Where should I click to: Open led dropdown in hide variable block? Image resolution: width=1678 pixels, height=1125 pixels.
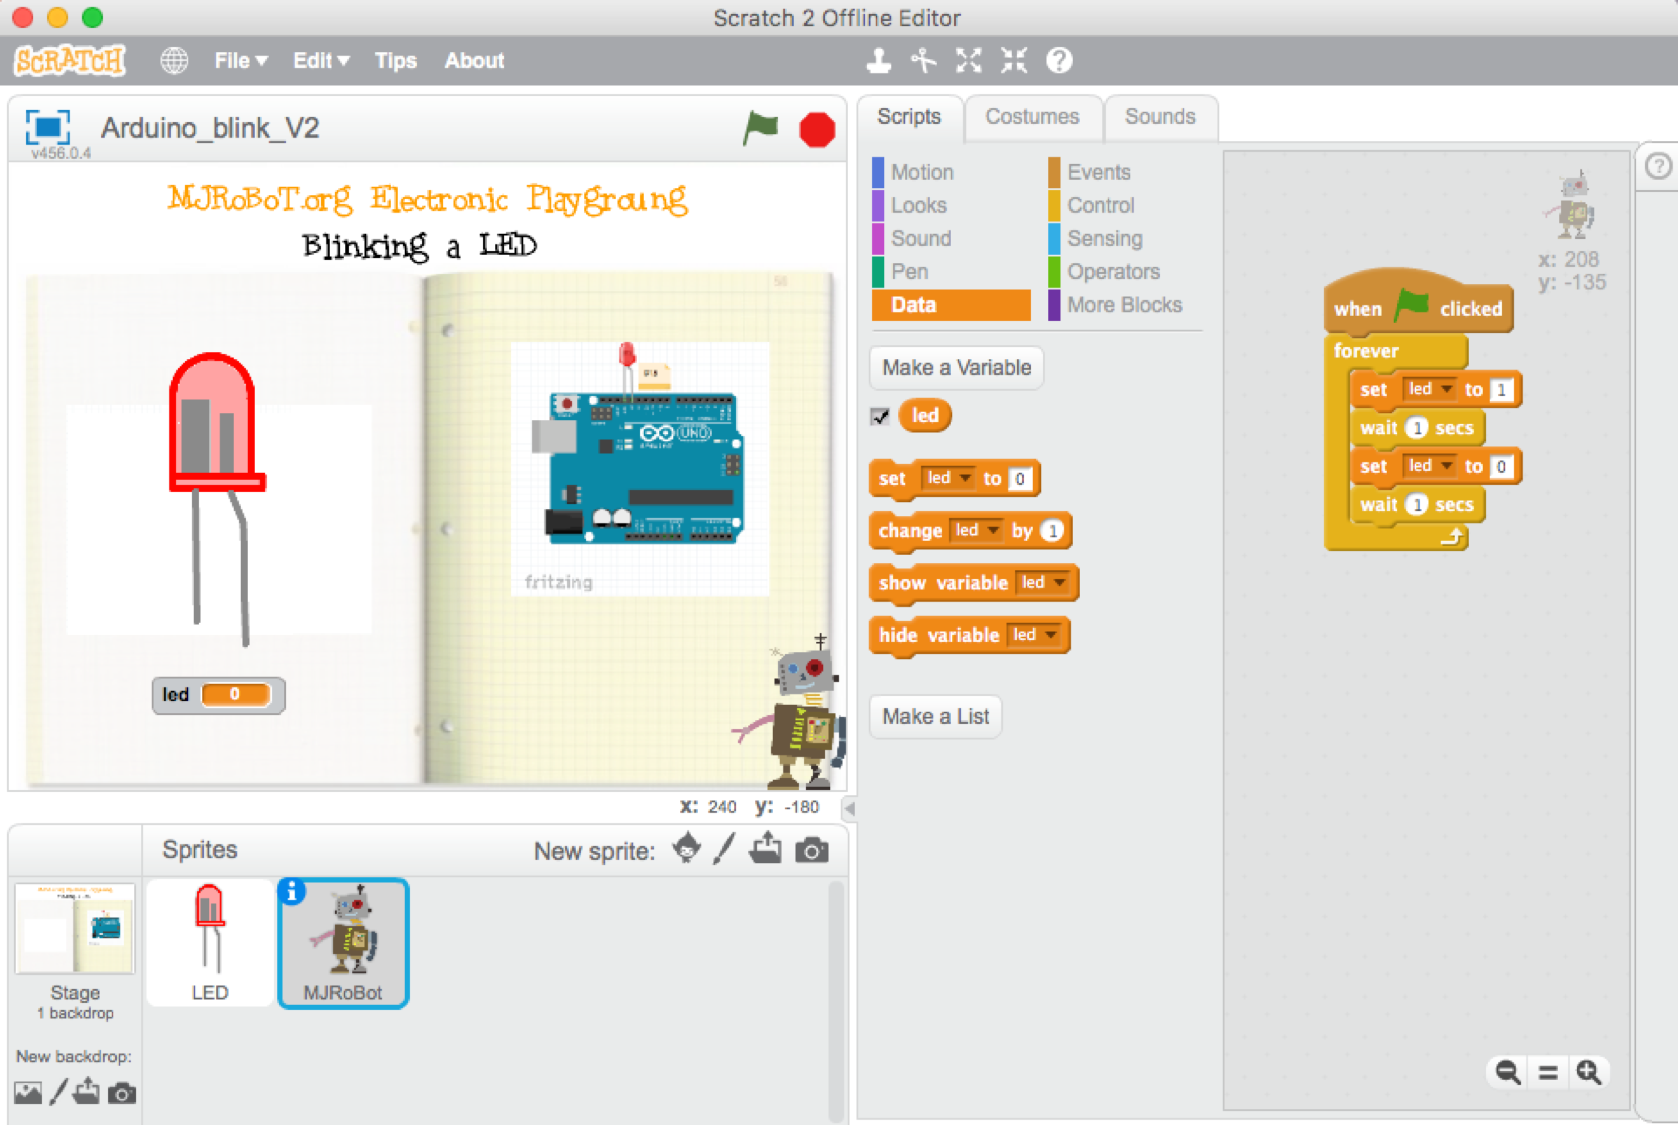coord(1035,634)
